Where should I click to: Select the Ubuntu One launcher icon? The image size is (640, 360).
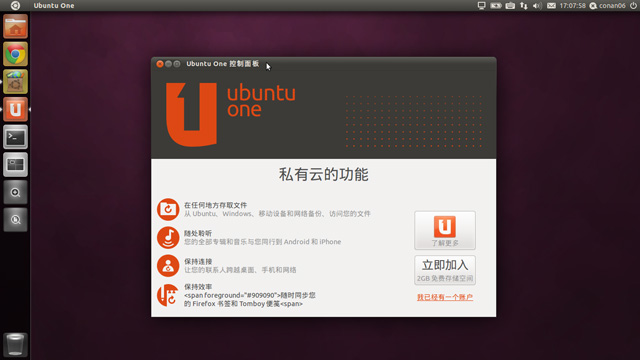16,109
